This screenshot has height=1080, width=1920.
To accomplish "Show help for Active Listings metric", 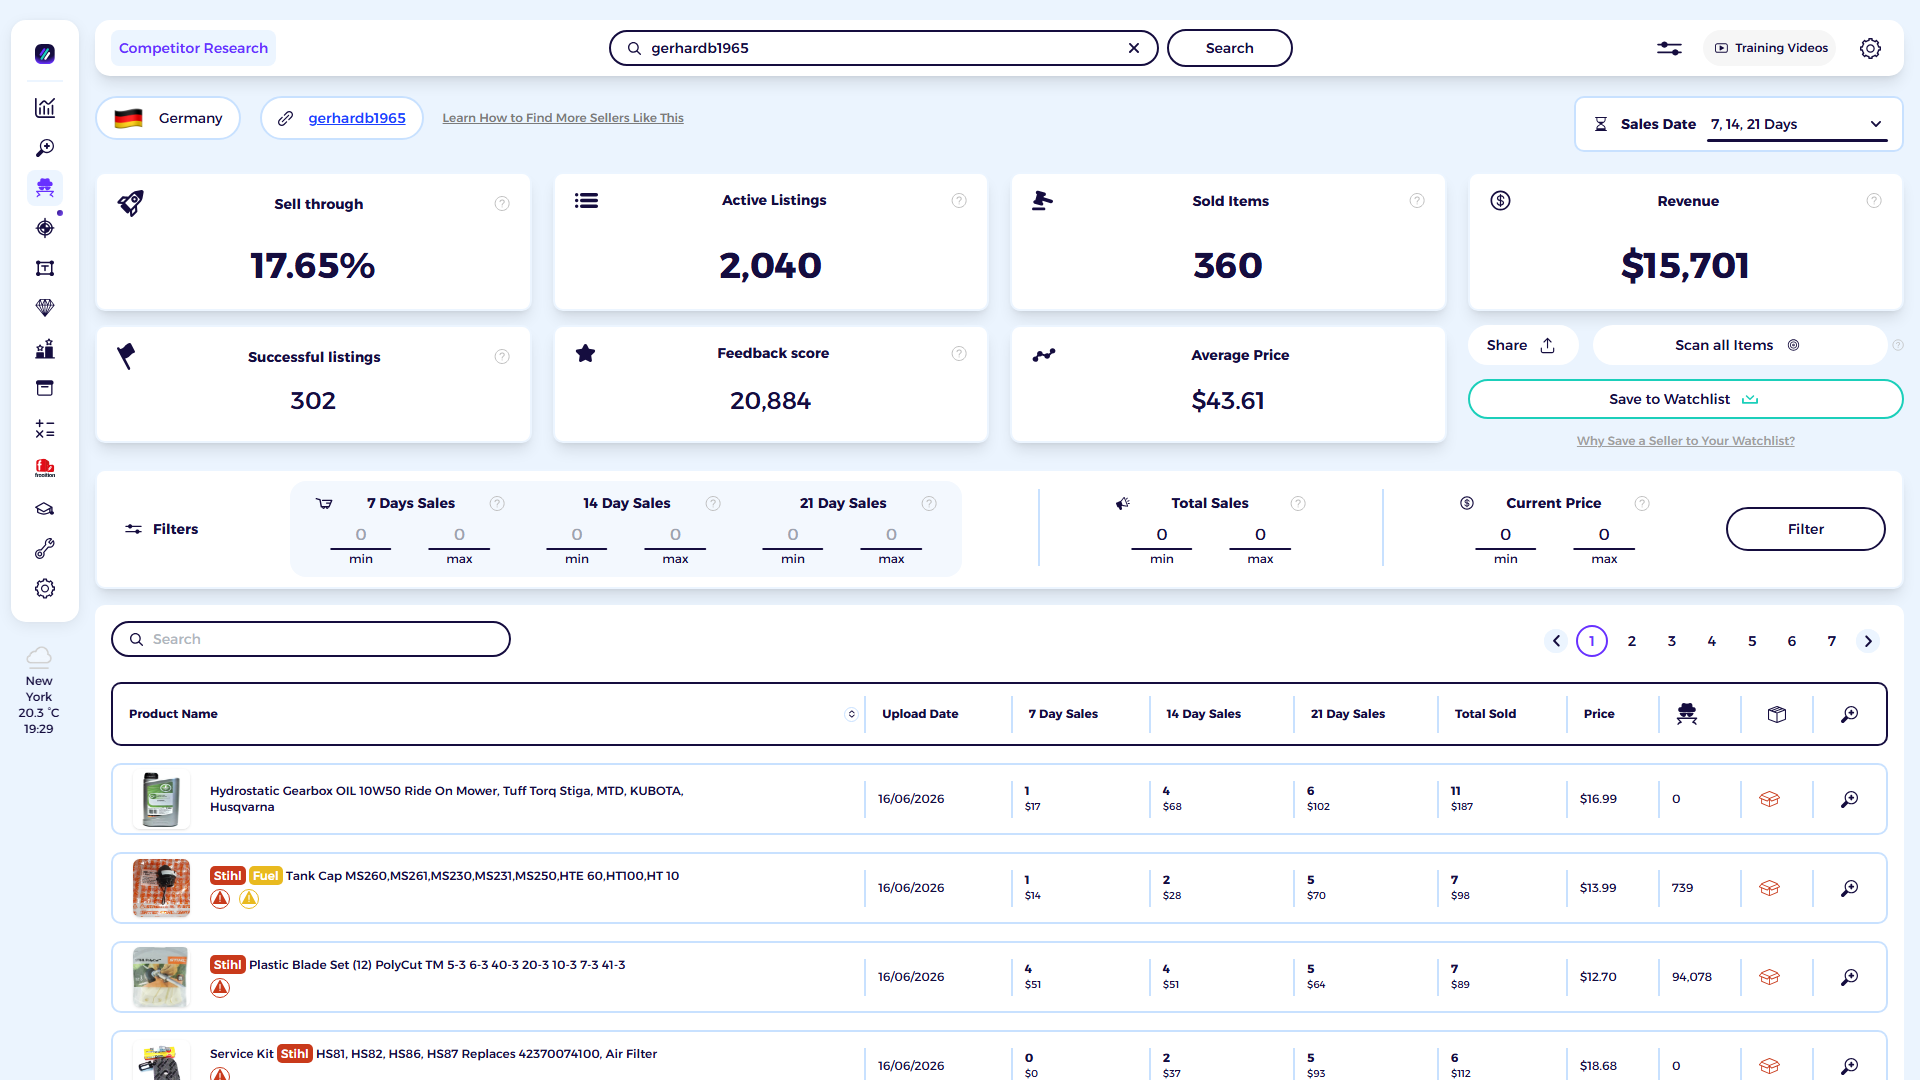I will click(x=959, y=201).
